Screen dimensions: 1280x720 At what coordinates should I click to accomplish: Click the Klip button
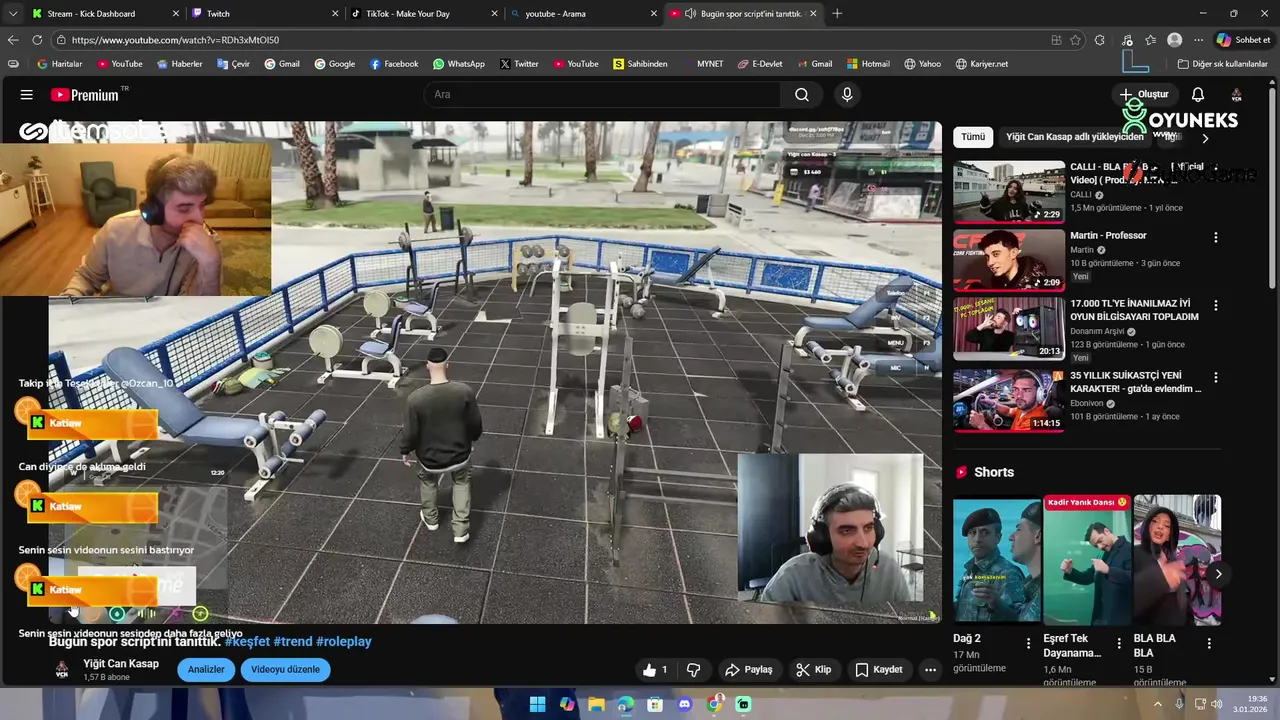click(x=813, y=670)
